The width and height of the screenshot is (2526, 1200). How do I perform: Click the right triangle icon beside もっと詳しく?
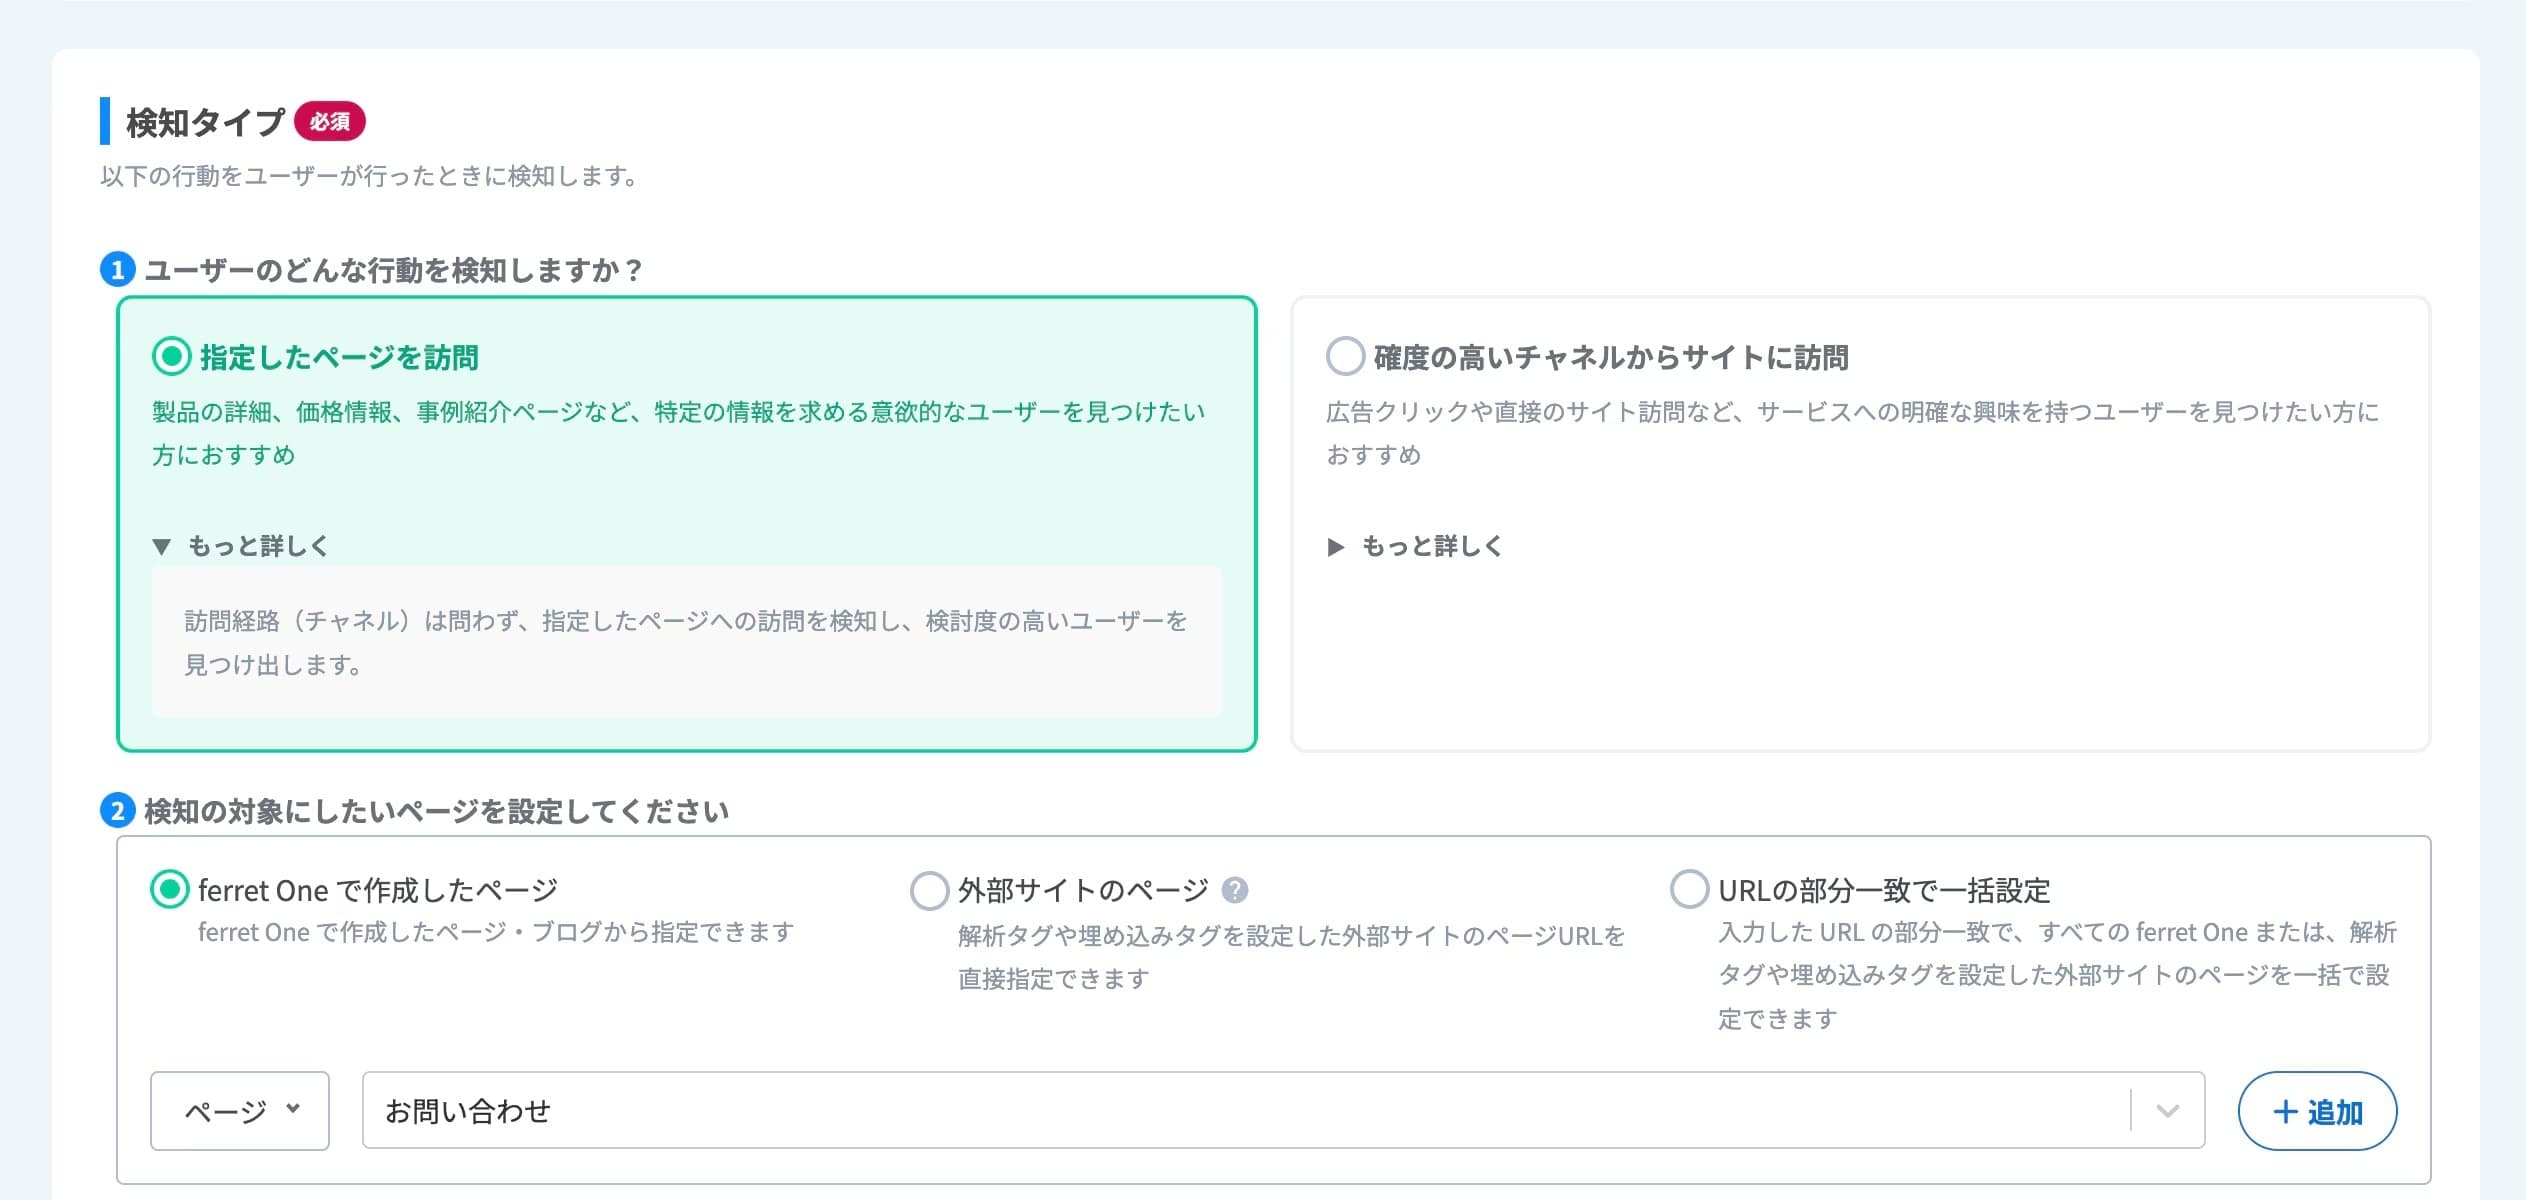tap(1335, 546)
